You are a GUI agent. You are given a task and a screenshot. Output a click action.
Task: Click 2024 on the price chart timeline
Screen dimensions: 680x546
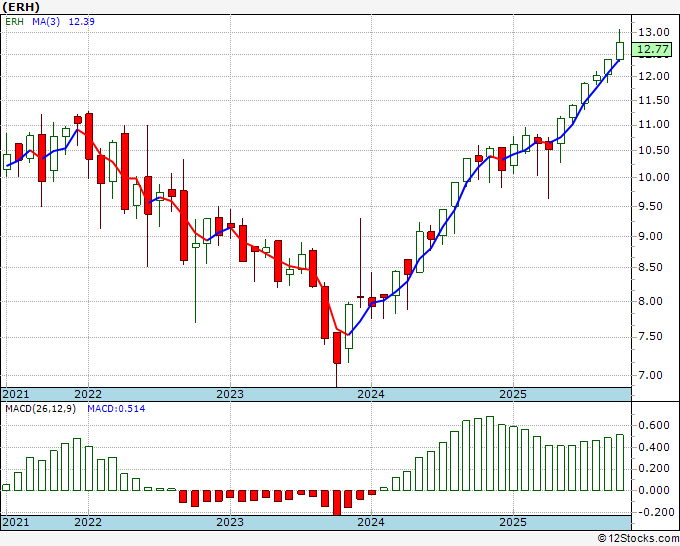(371, 394)
